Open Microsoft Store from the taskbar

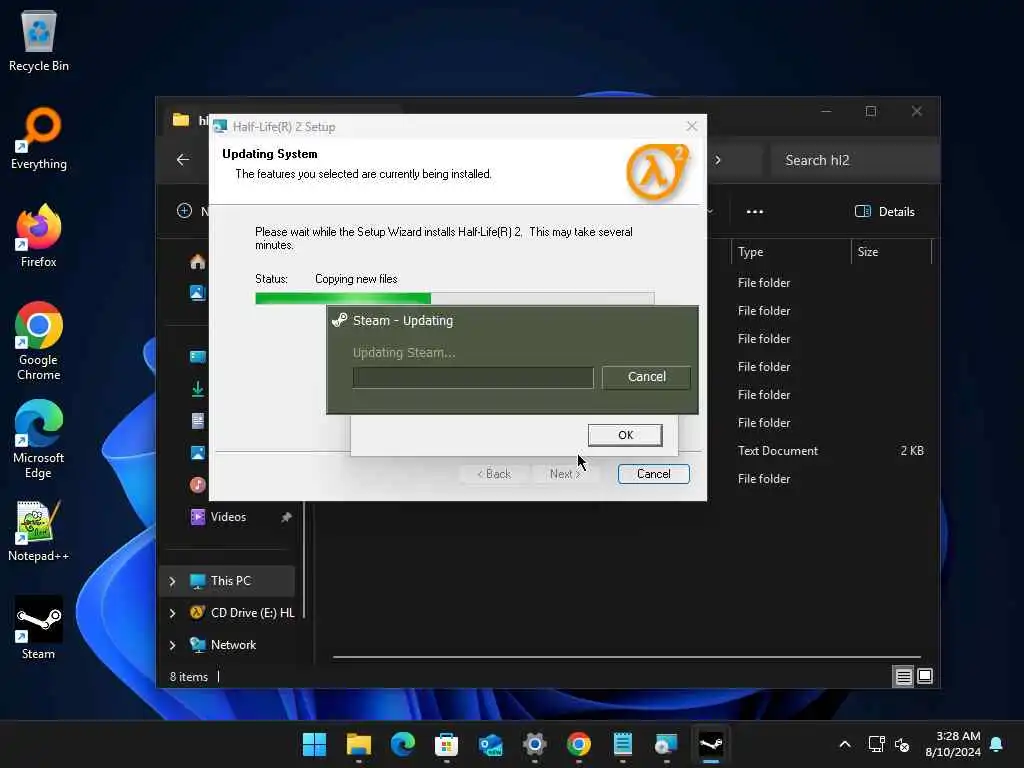click(447, 744)
